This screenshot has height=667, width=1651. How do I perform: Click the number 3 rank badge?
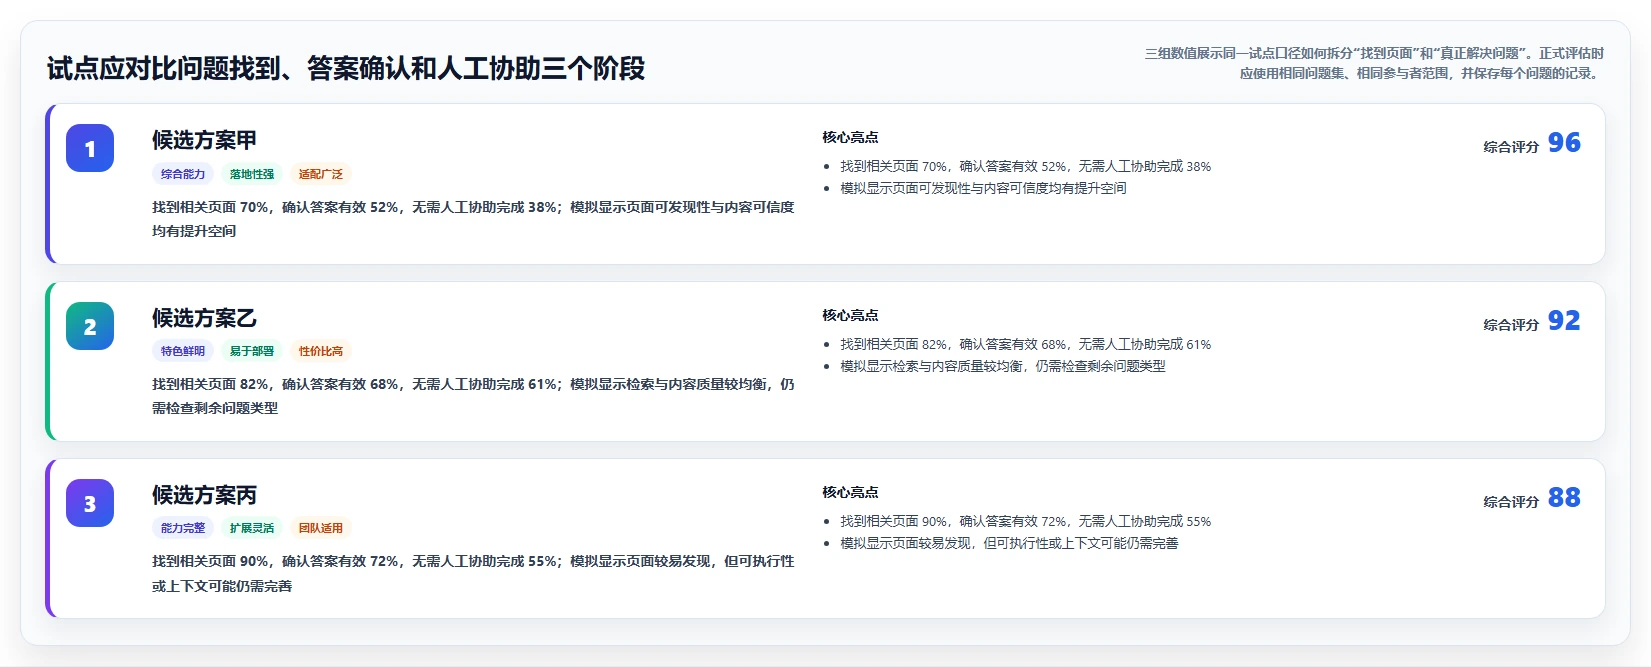pyautogui.click(x=90, y=503)
